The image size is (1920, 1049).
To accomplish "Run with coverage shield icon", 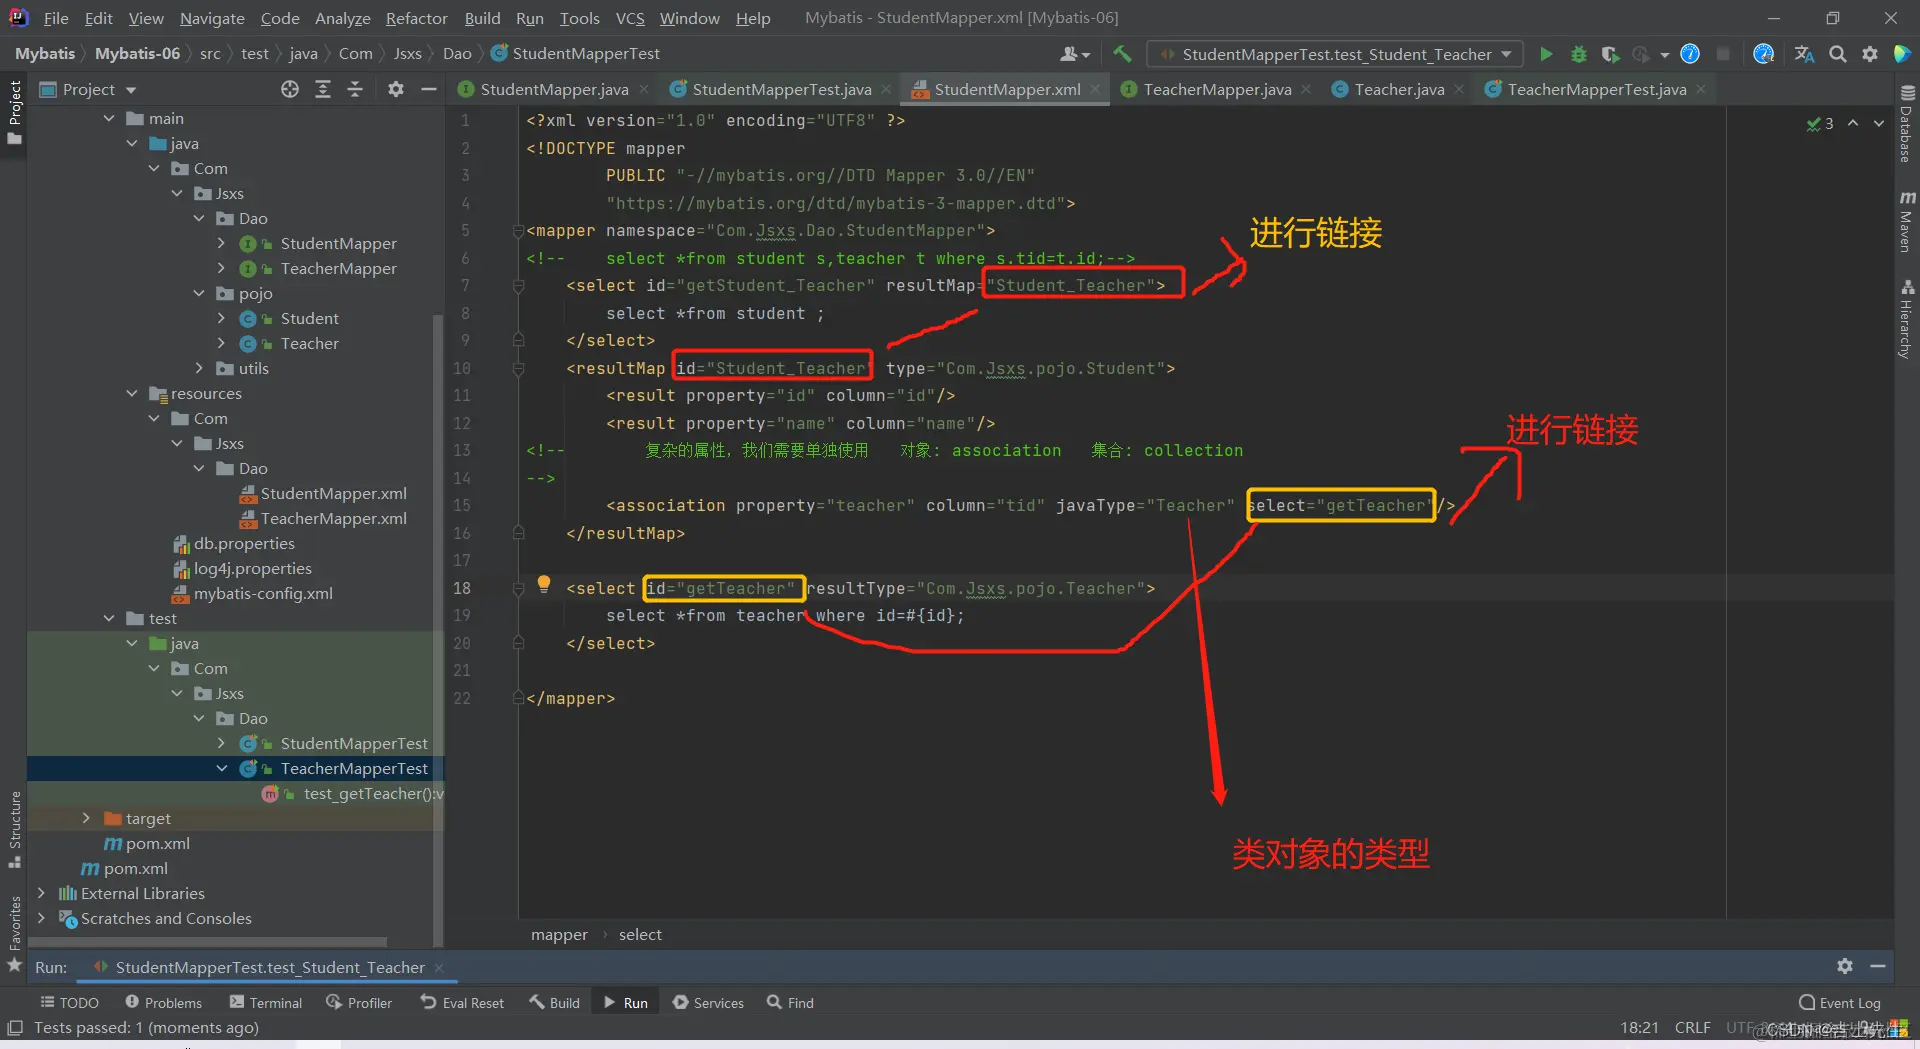I will coord(1609,54).
